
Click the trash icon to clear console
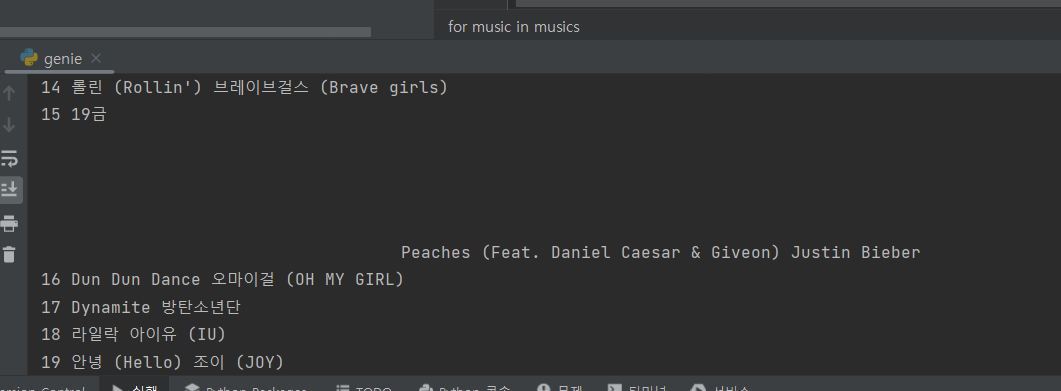(x=9, y=254)
